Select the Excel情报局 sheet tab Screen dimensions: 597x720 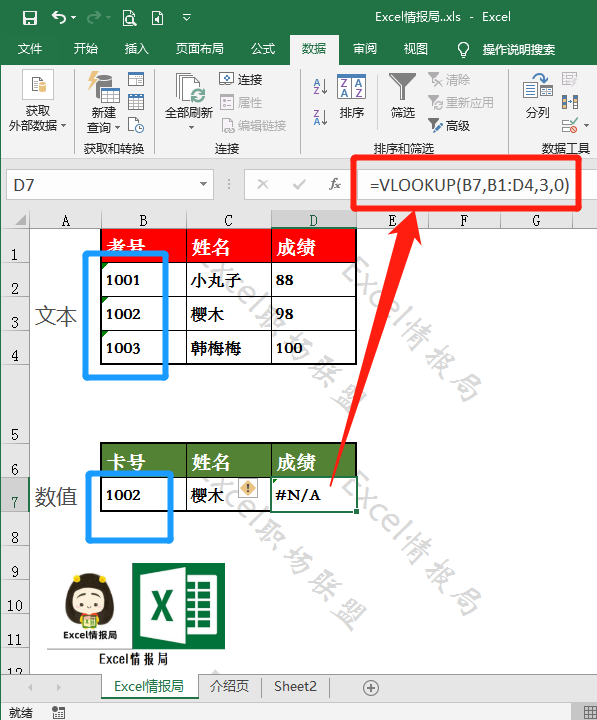pyautogui.click(x=149, y=686)
